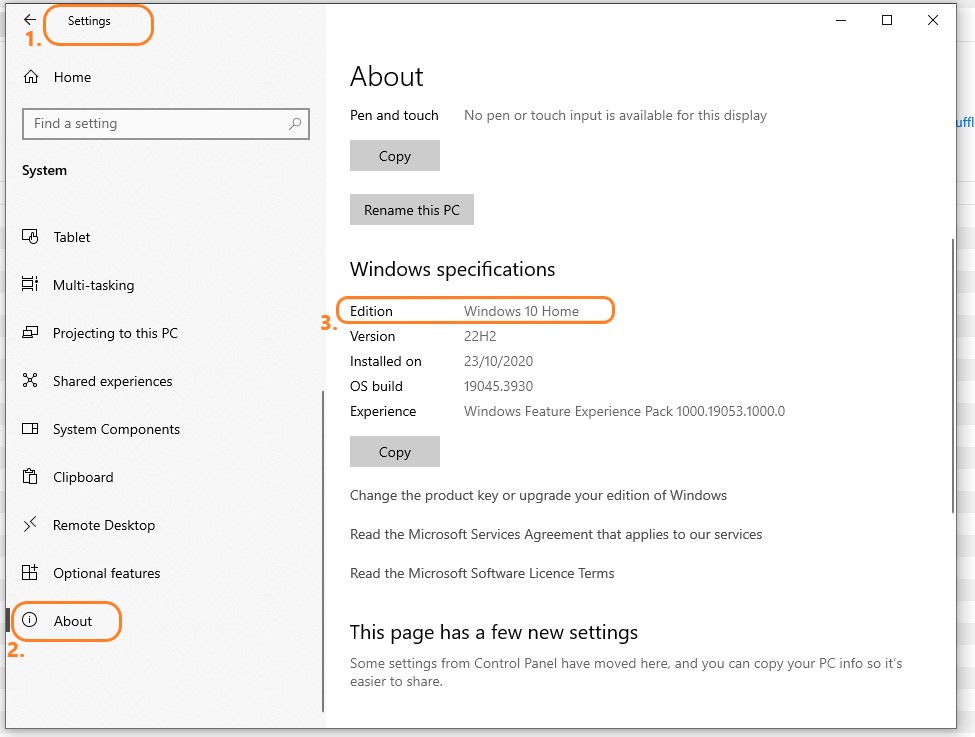Click the About info icon
The image size is (975, 737).
point(30,620)
